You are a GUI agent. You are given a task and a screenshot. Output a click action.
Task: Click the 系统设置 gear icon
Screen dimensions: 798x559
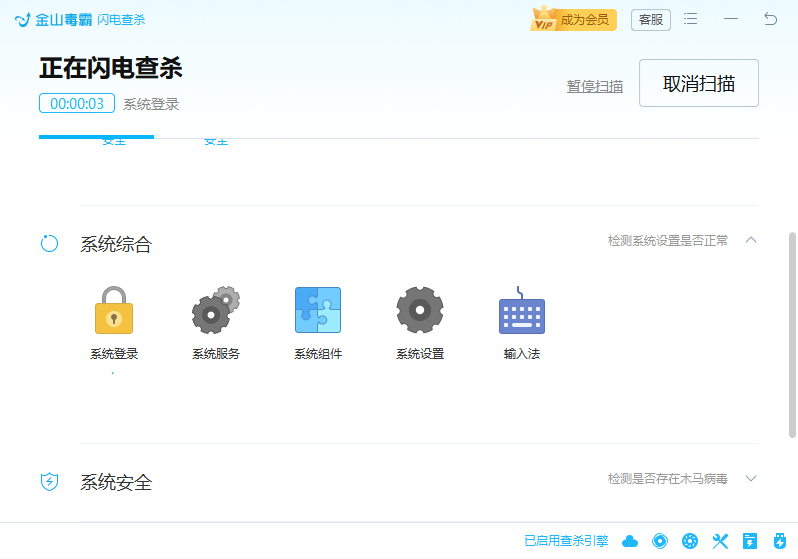[420, 310]
